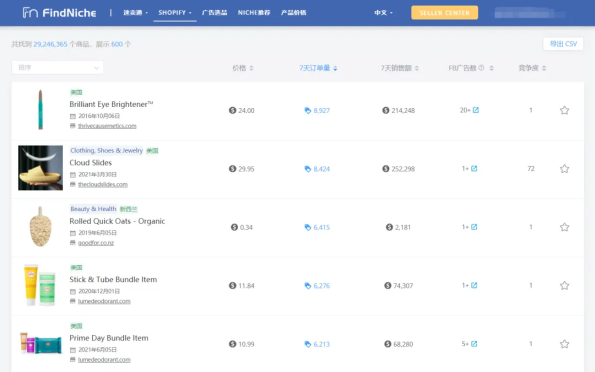Image resolution: width=595 pixels, height=372 pixels.
Task: Sort by 竞争度 column
Action: (532, 68)
